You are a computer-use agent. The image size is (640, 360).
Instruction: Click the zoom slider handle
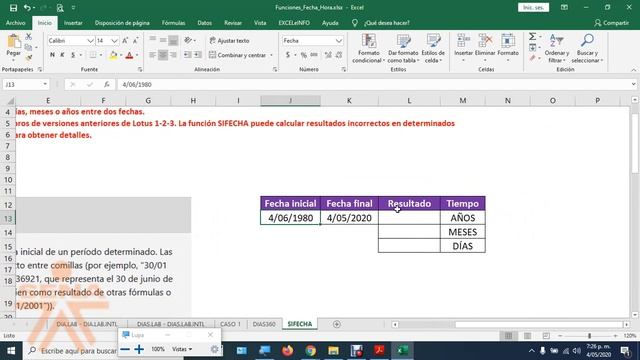click(589, 336)
